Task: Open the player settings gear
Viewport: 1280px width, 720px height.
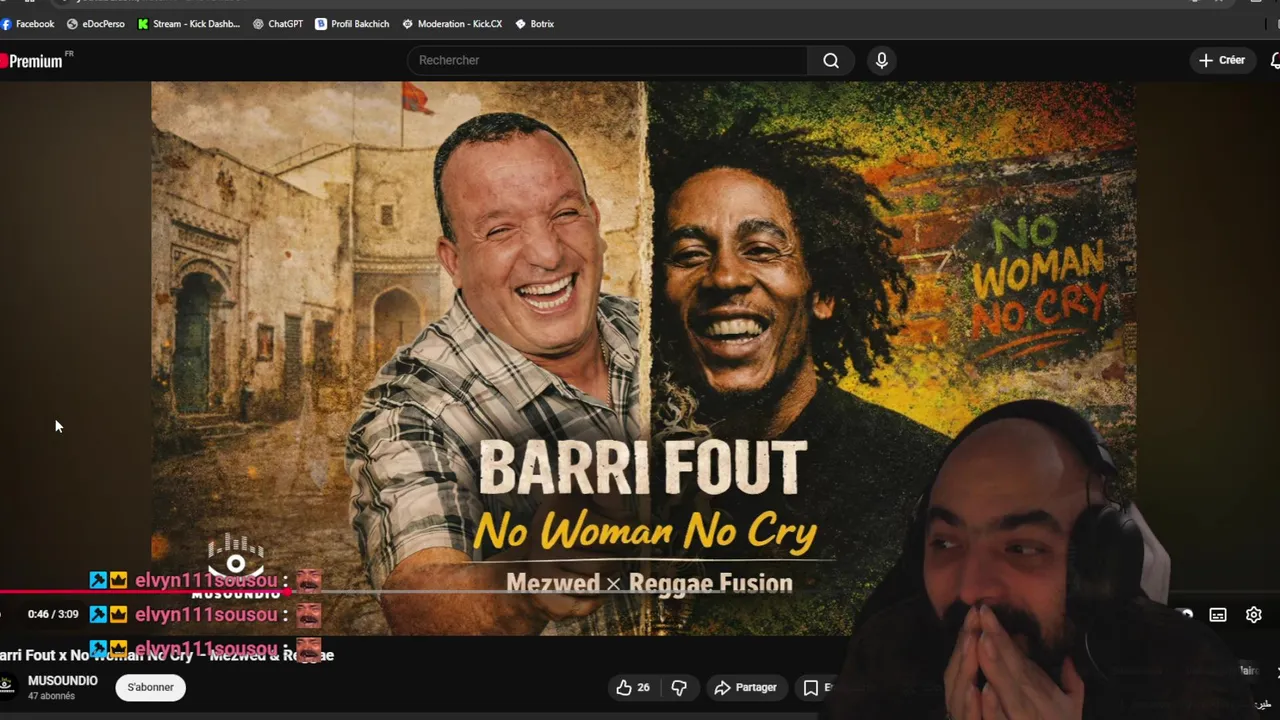Action: [1254, 615]
